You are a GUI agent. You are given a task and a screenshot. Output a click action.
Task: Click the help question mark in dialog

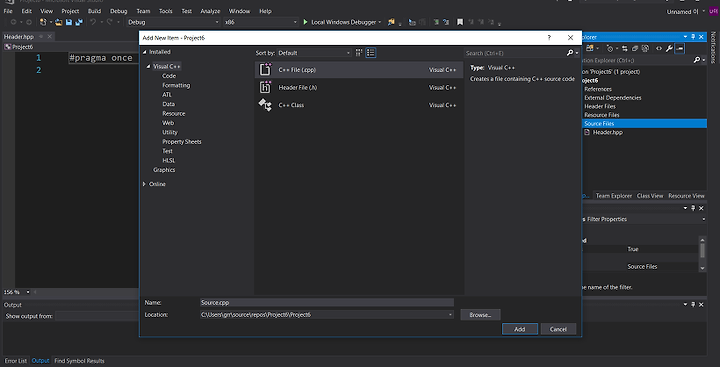point(549,38)
